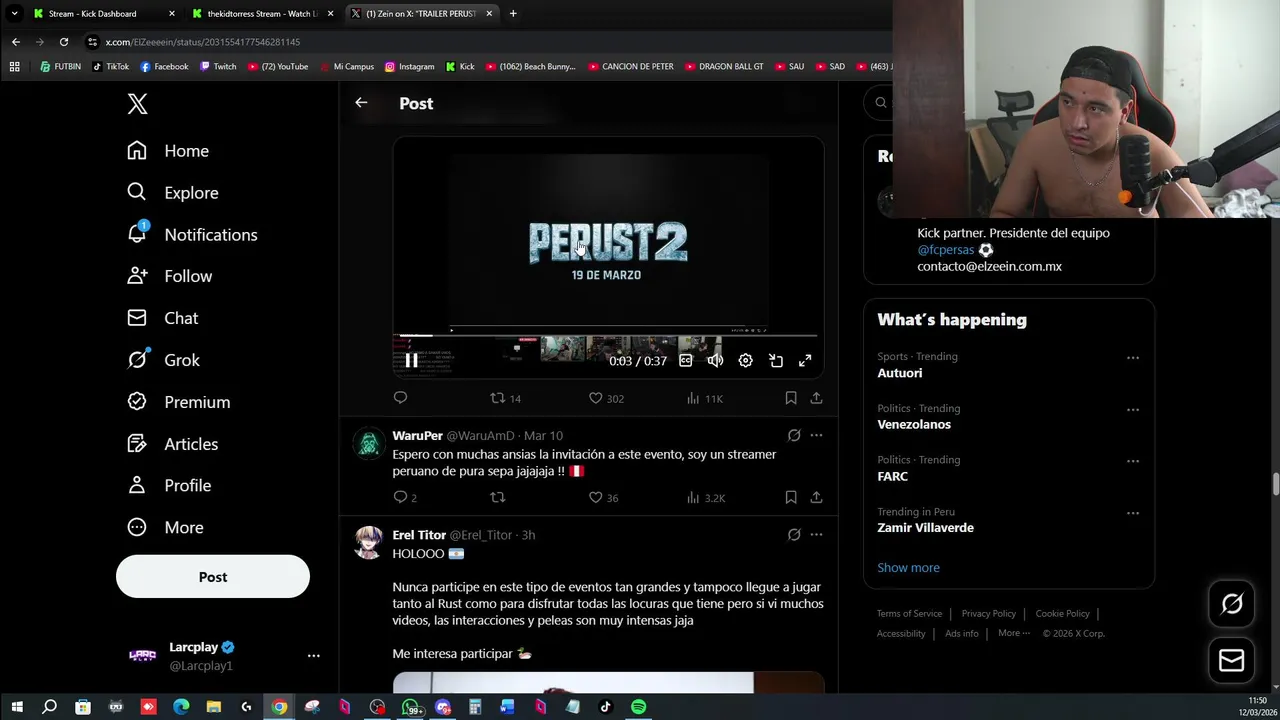Share the main post
Screen dimensions: 1280x720
[x=816, y=398]
